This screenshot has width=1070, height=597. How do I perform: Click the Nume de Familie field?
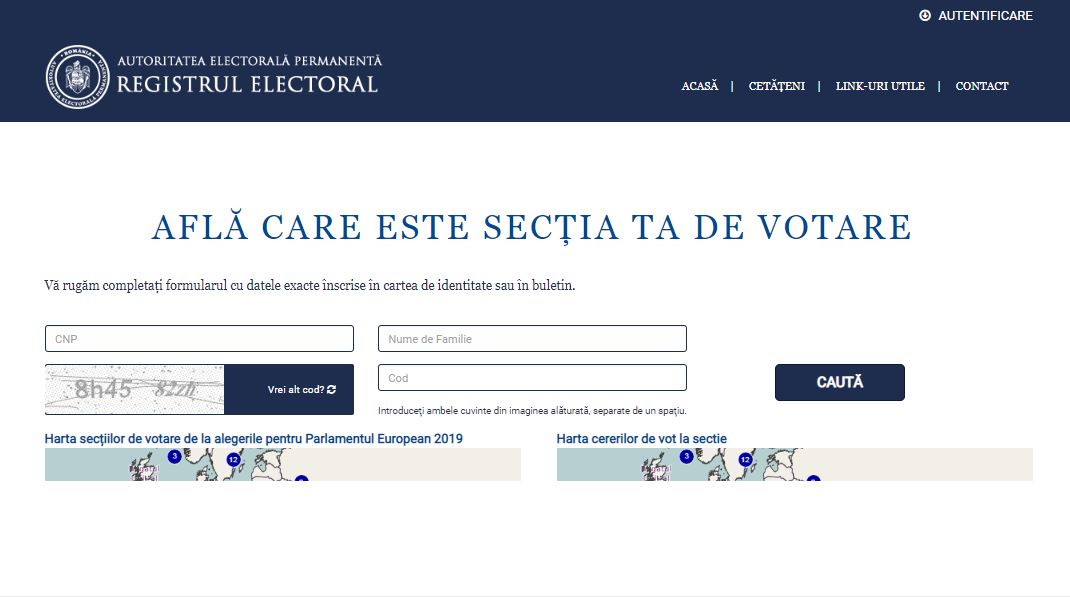[x=532, y=339]
